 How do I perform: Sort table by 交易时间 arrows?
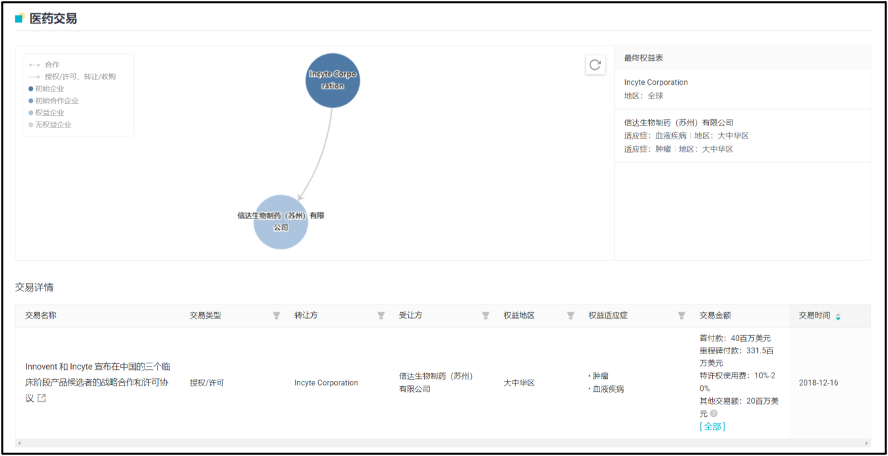(838, 316)
